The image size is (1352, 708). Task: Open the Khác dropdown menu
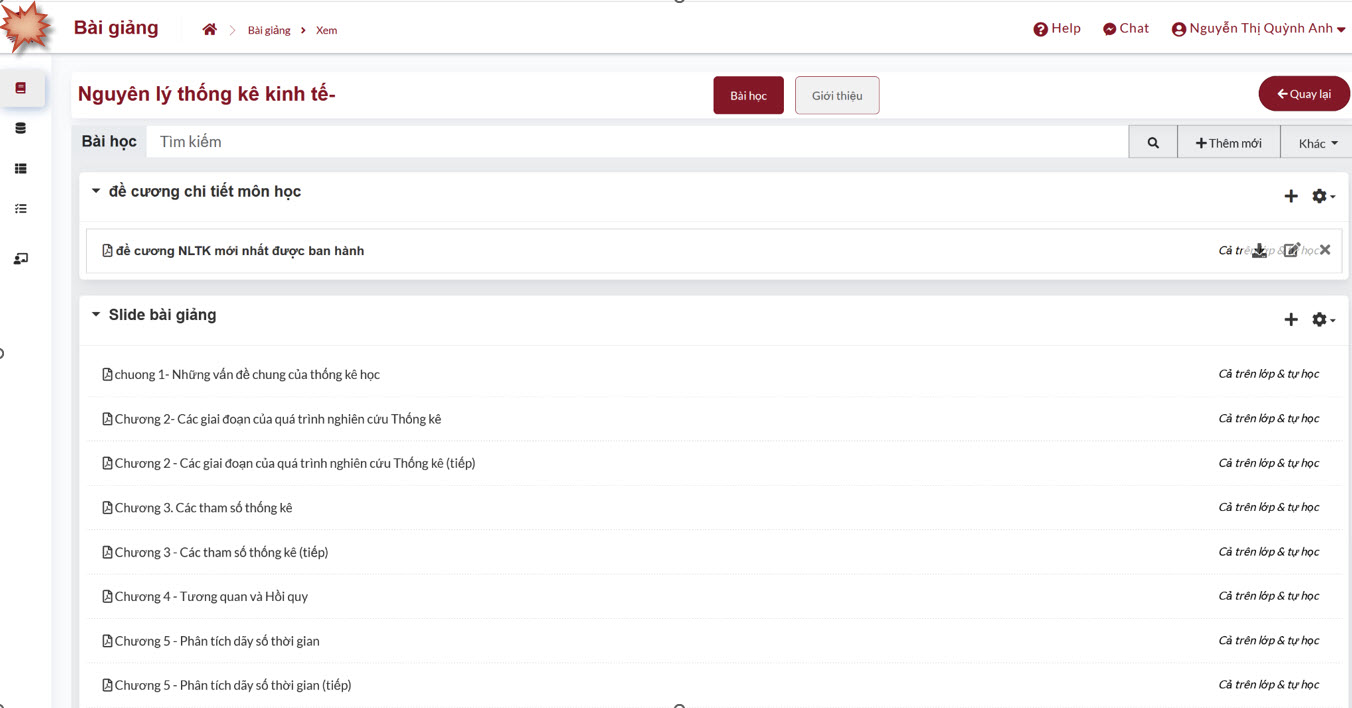1317,143
